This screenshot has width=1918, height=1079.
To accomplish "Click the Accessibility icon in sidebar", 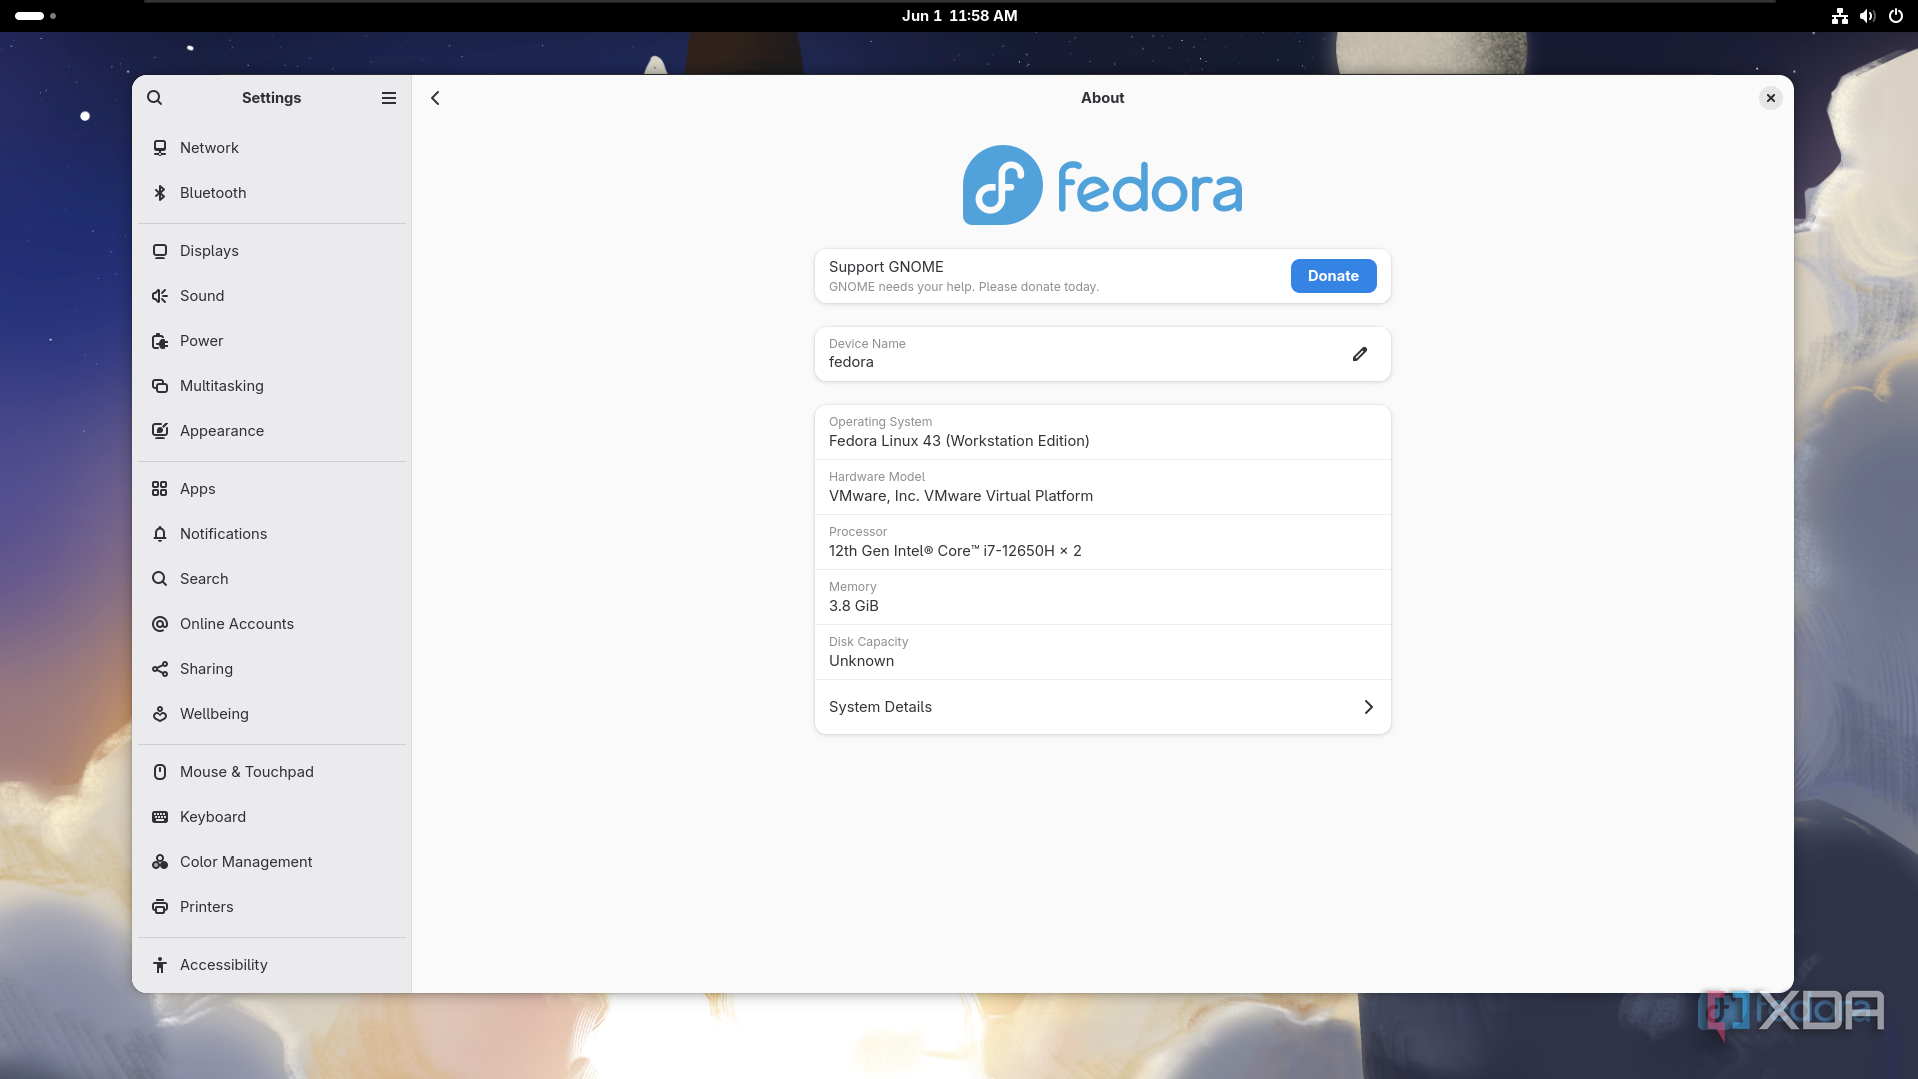I will coord(160,965).
